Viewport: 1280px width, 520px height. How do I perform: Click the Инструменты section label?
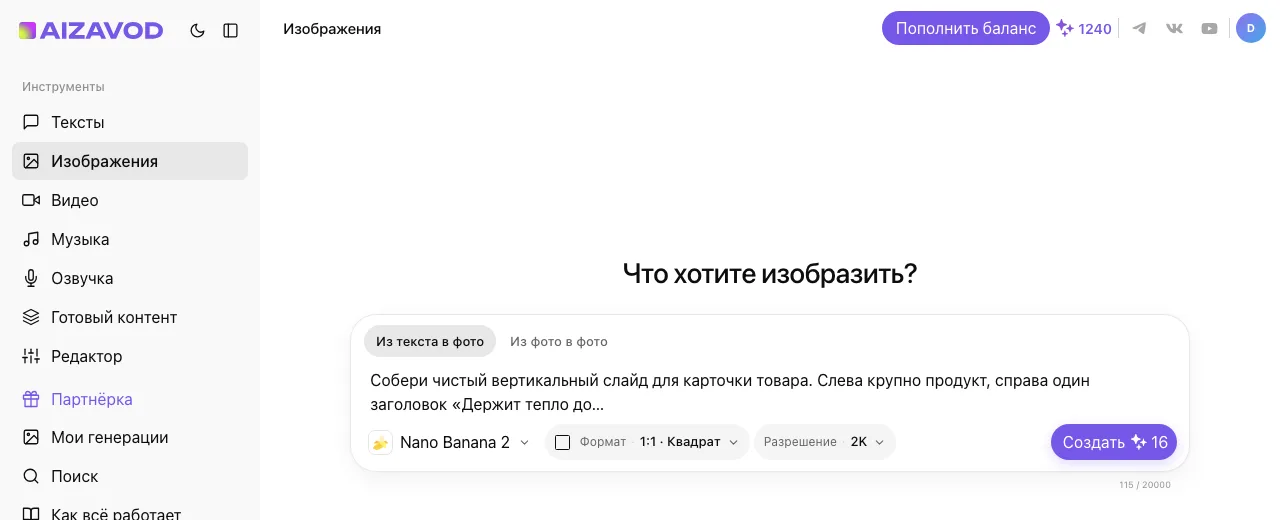point(63,87)
